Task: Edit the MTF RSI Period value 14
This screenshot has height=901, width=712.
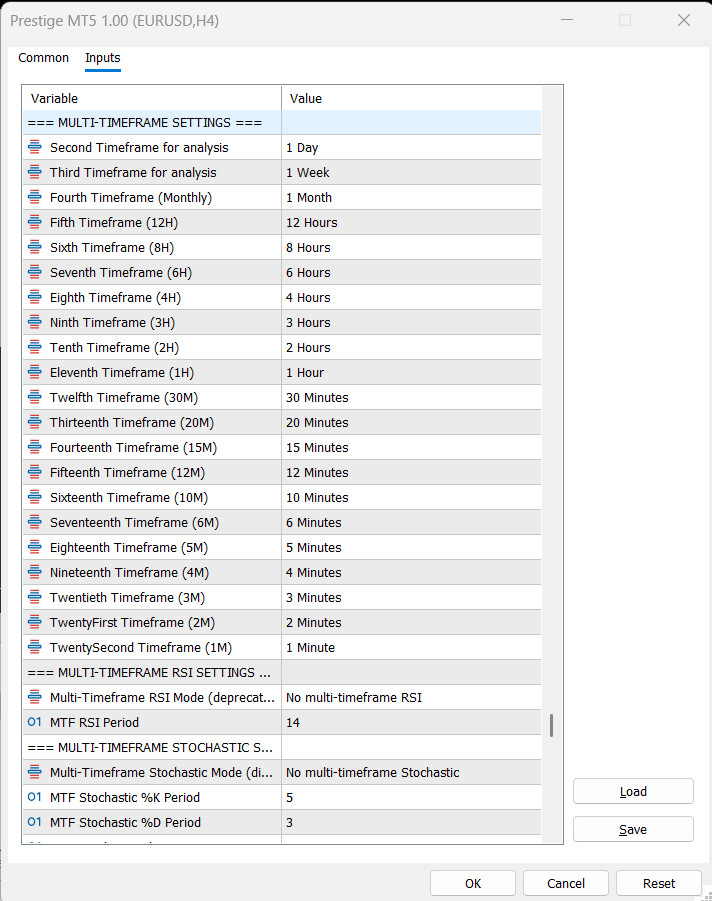Action: [411, 722]
